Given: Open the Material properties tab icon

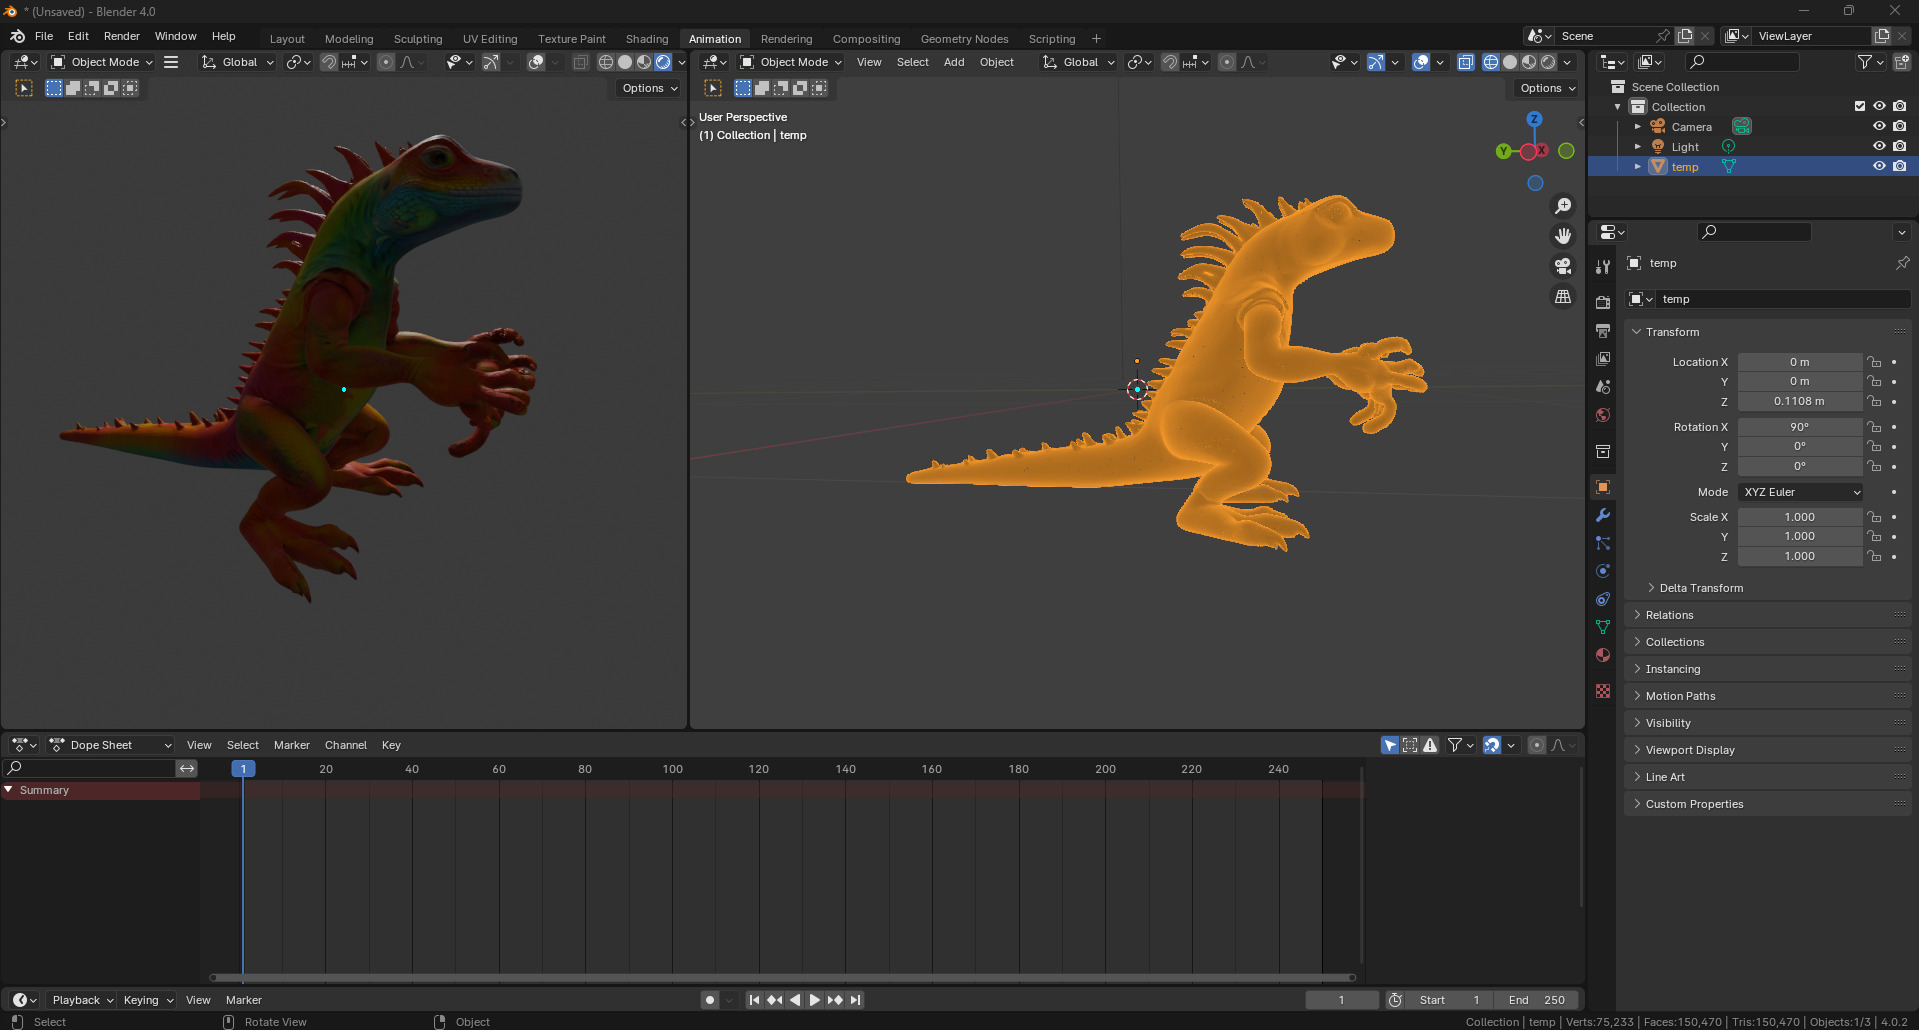Looking at the screenshot, I should (1603, 655).
